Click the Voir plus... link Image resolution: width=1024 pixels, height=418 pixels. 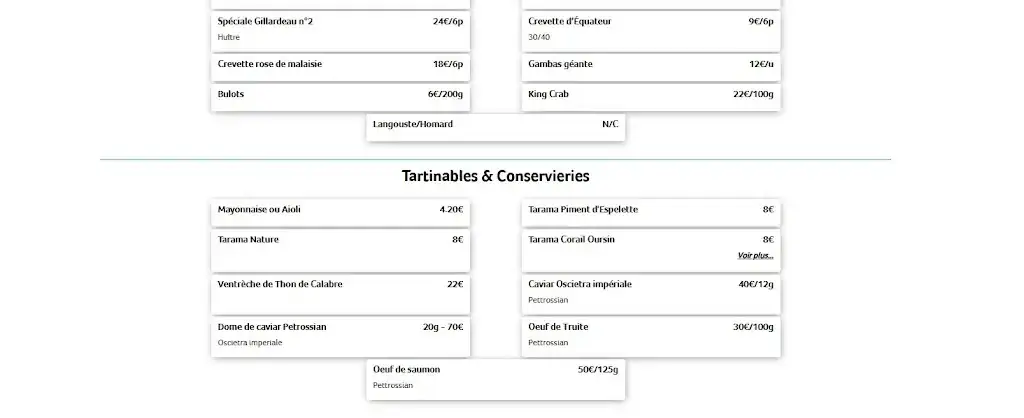[755, 256]
